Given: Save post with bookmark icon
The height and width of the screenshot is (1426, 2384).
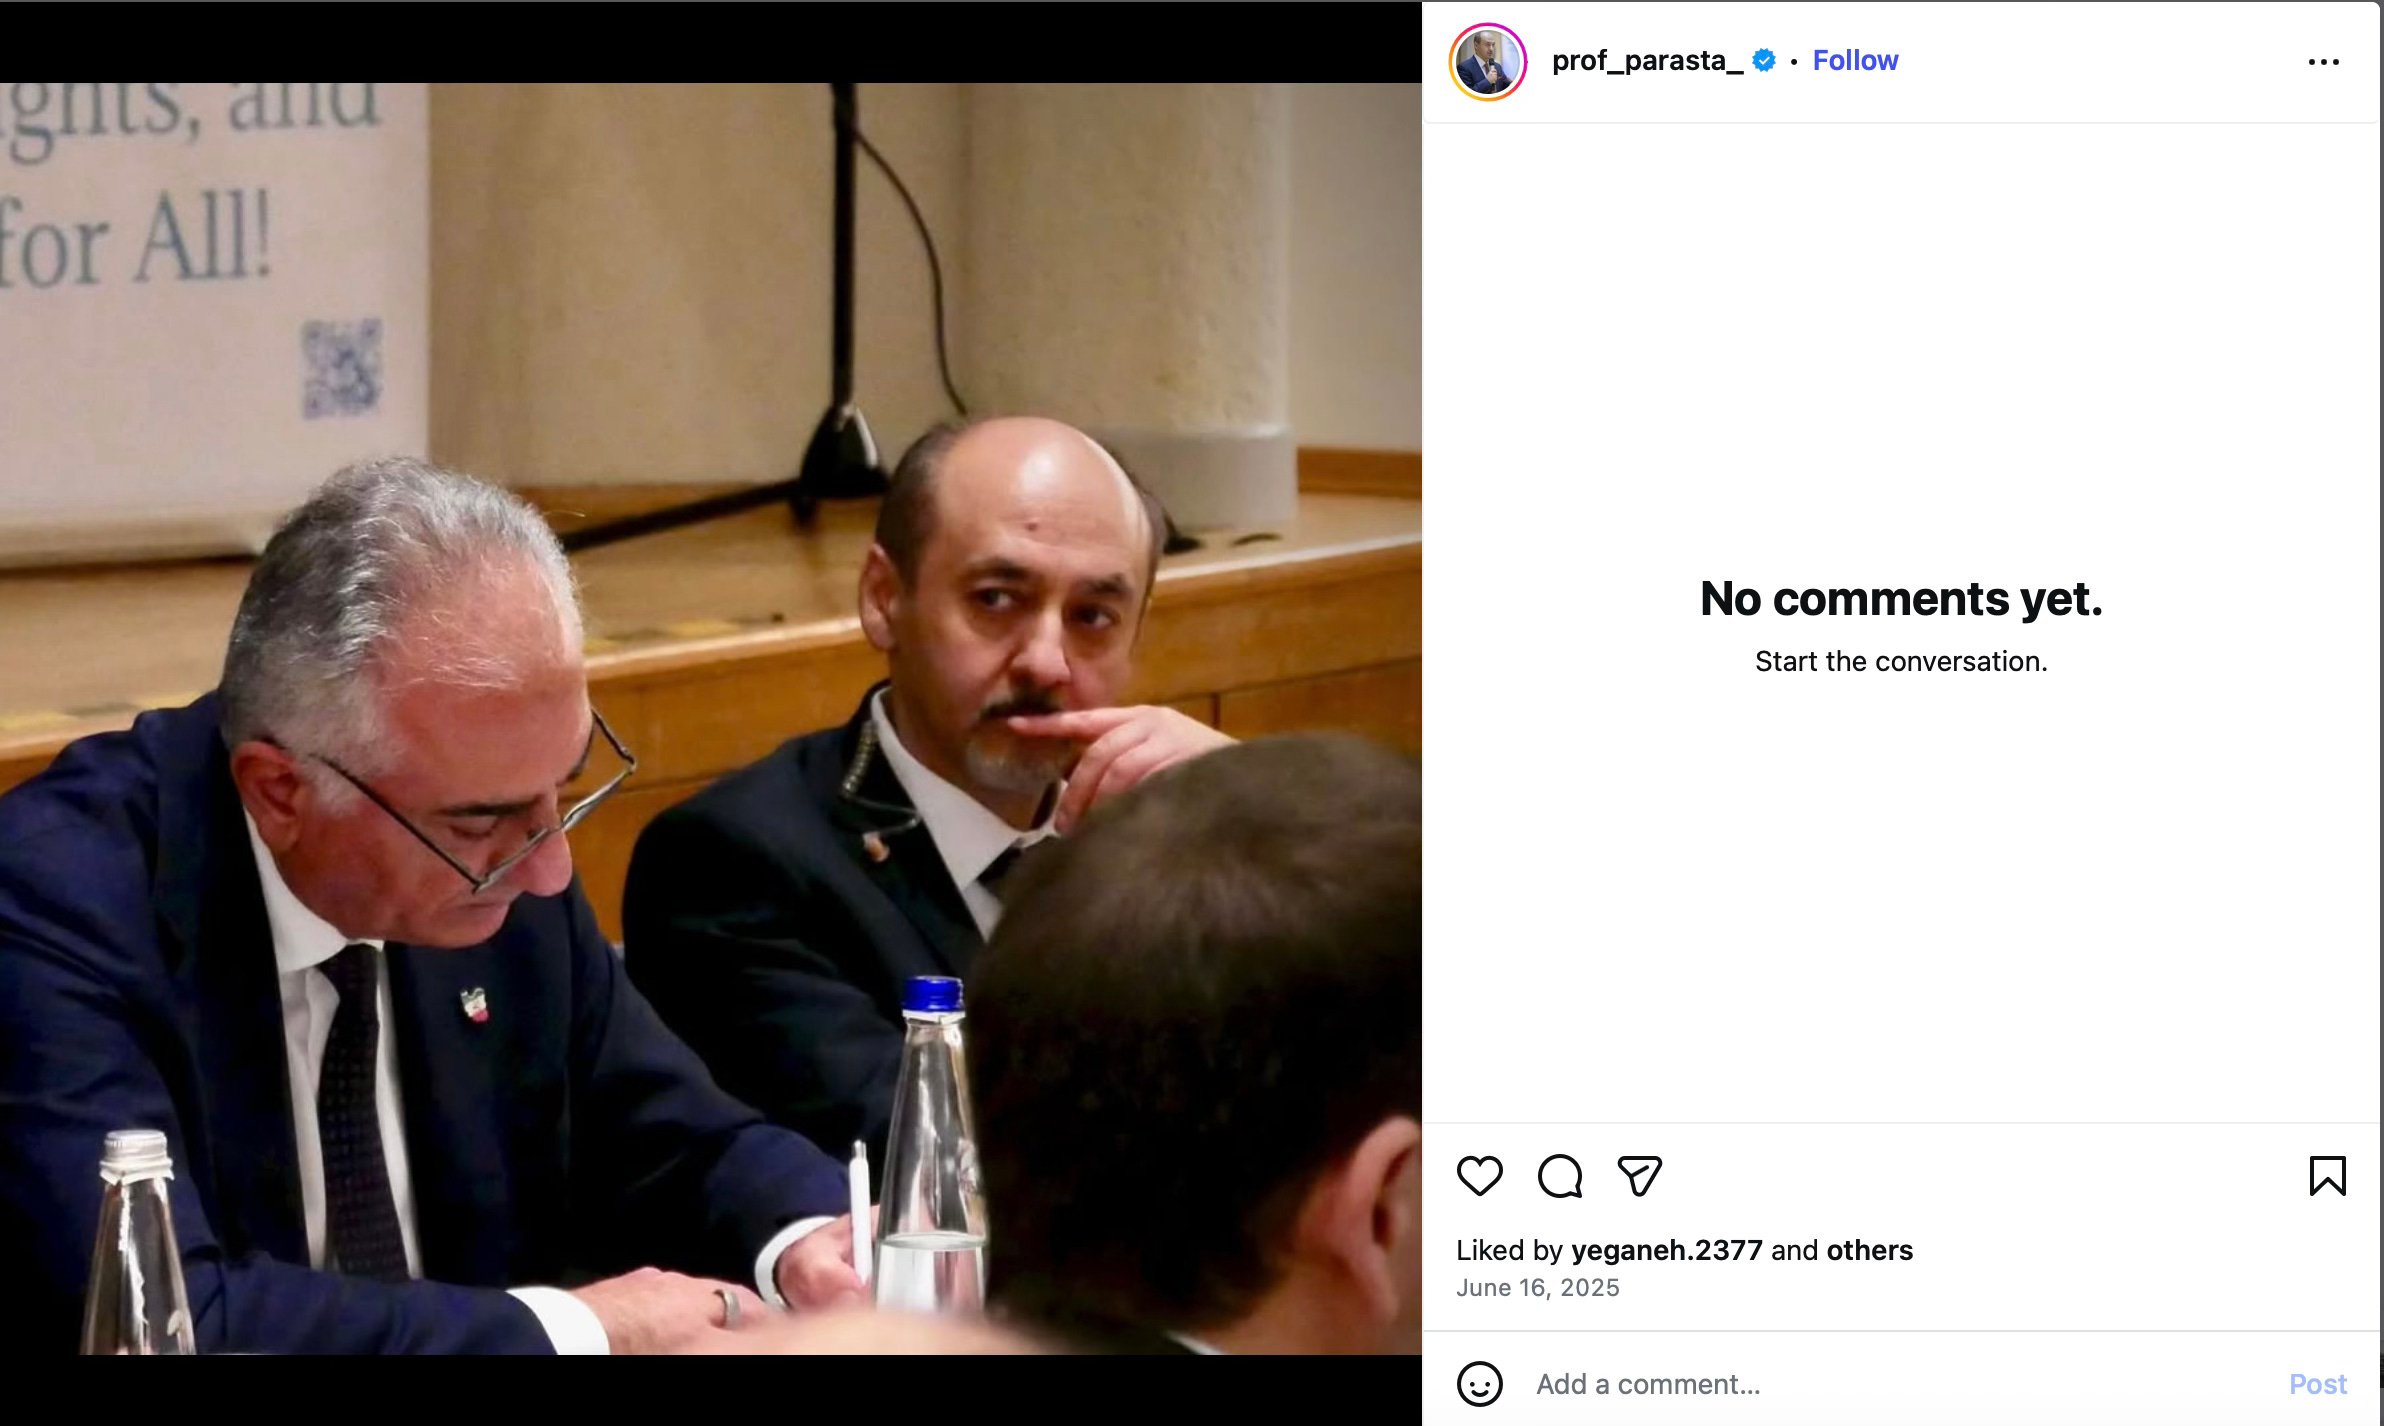Looking at the screenshot, I should (x=2327, y=1176).
